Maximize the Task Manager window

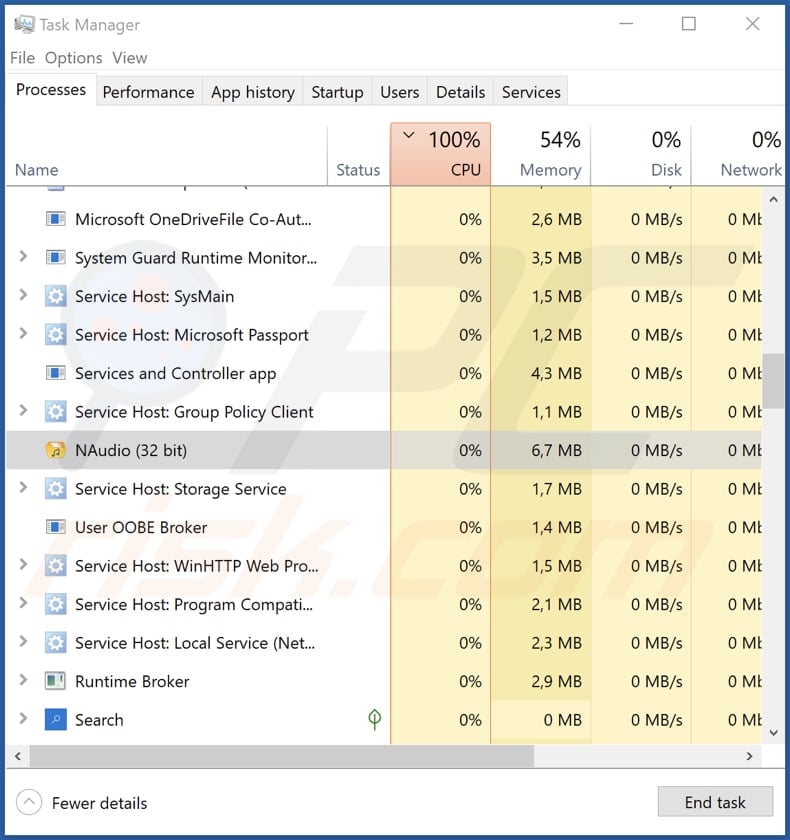coord(689,24)
